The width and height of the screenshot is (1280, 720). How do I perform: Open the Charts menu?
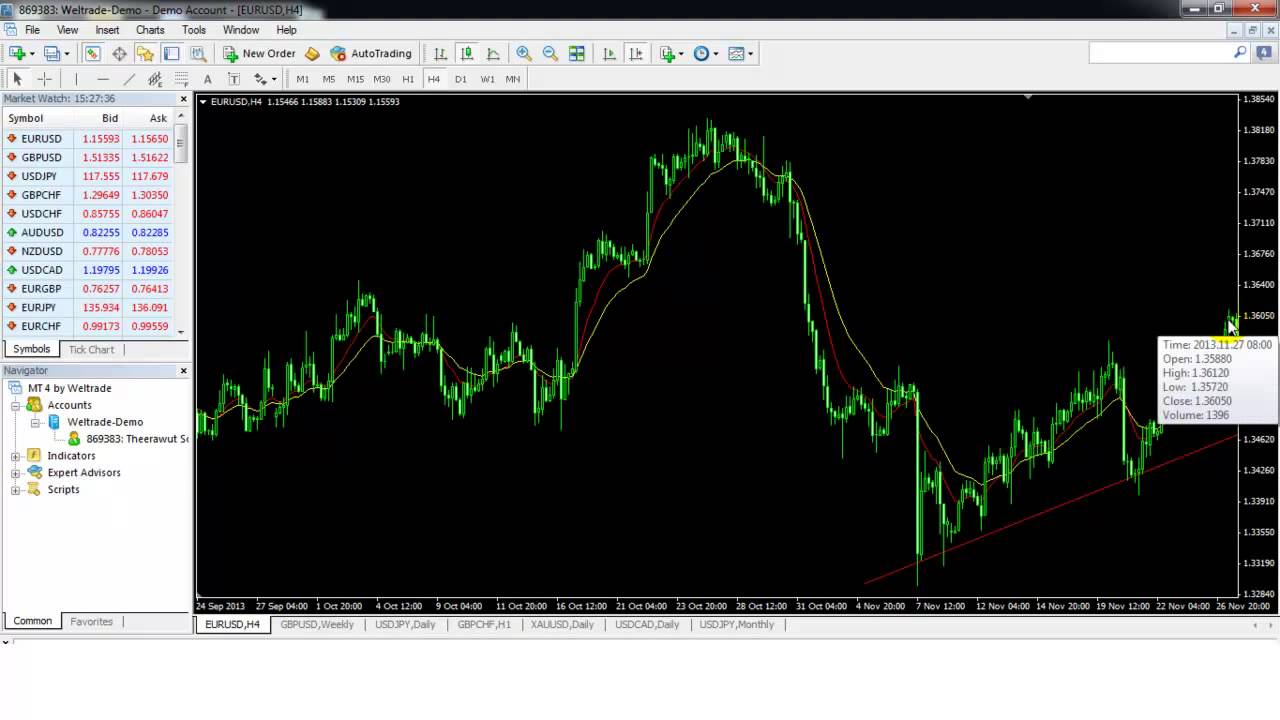150,30
